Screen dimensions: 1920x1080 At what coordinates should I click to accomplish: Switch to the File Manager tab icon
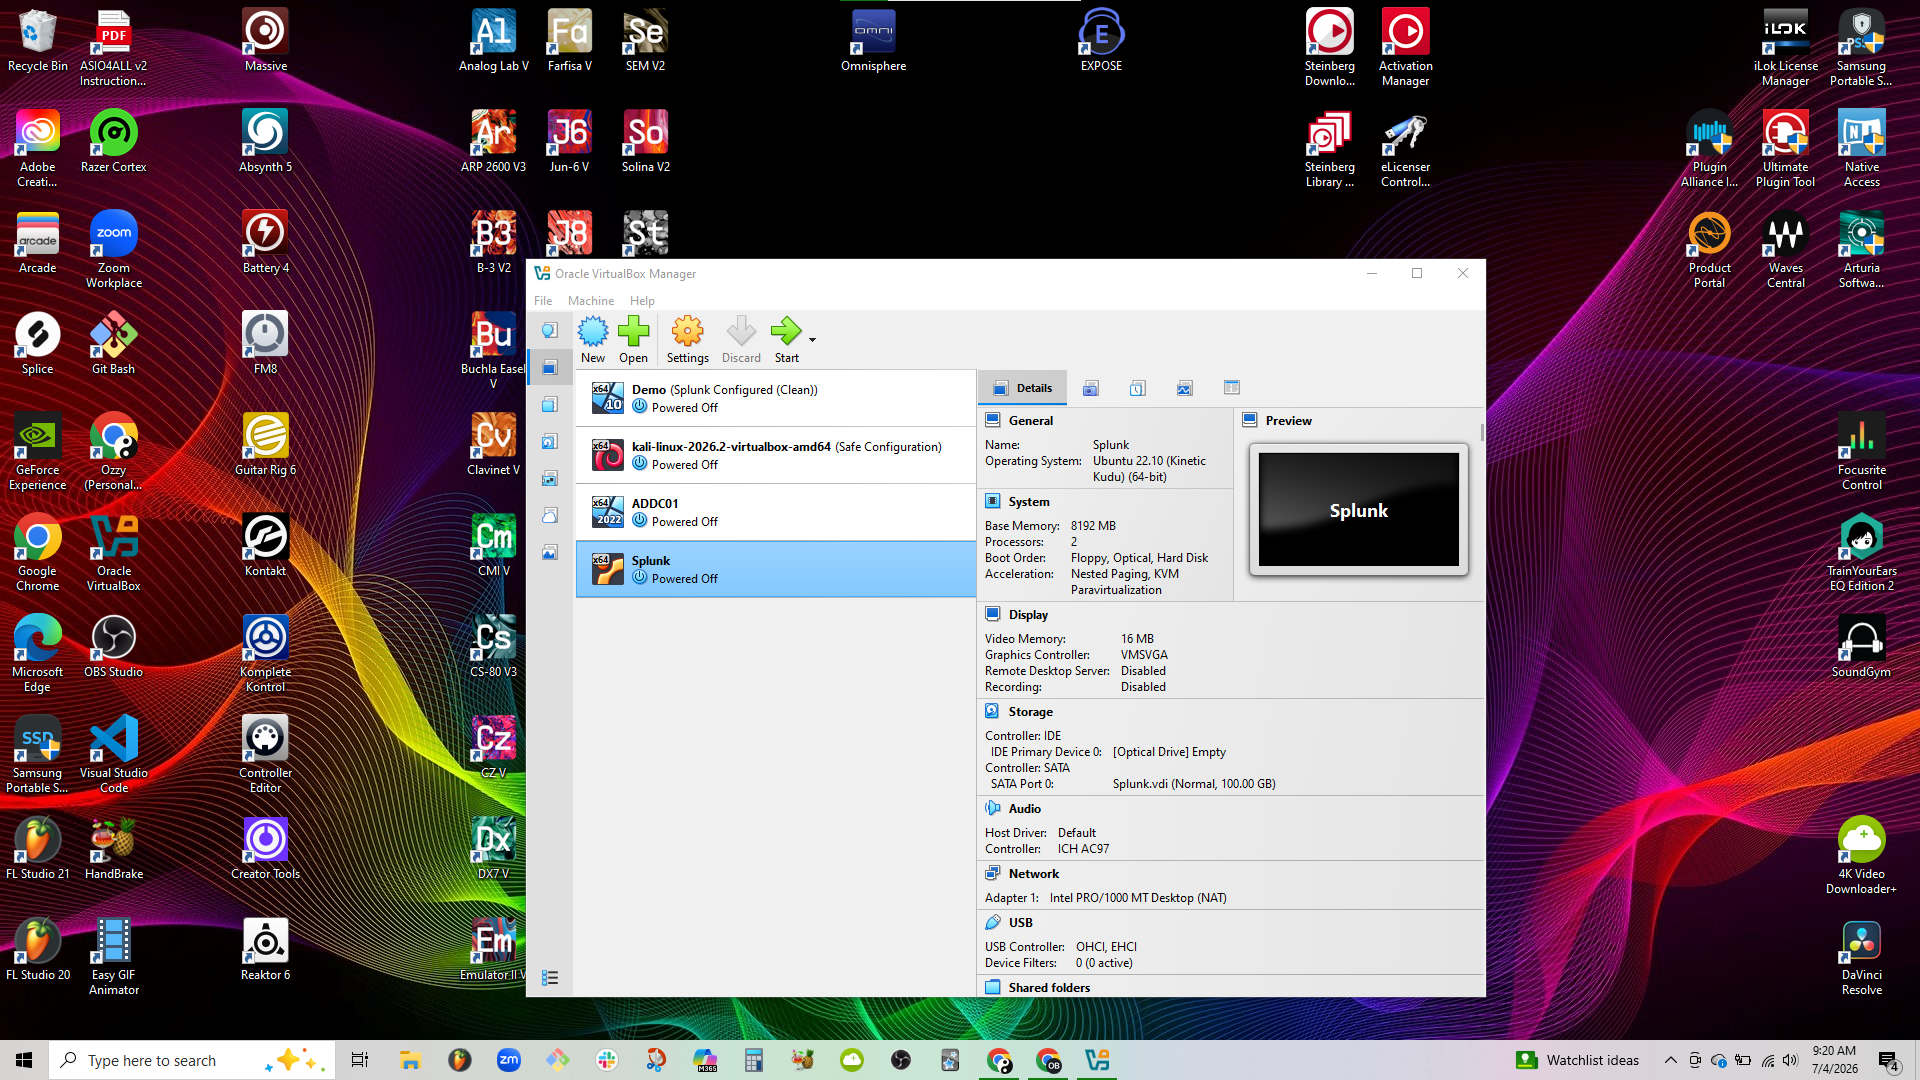[x=1232, y=388]
